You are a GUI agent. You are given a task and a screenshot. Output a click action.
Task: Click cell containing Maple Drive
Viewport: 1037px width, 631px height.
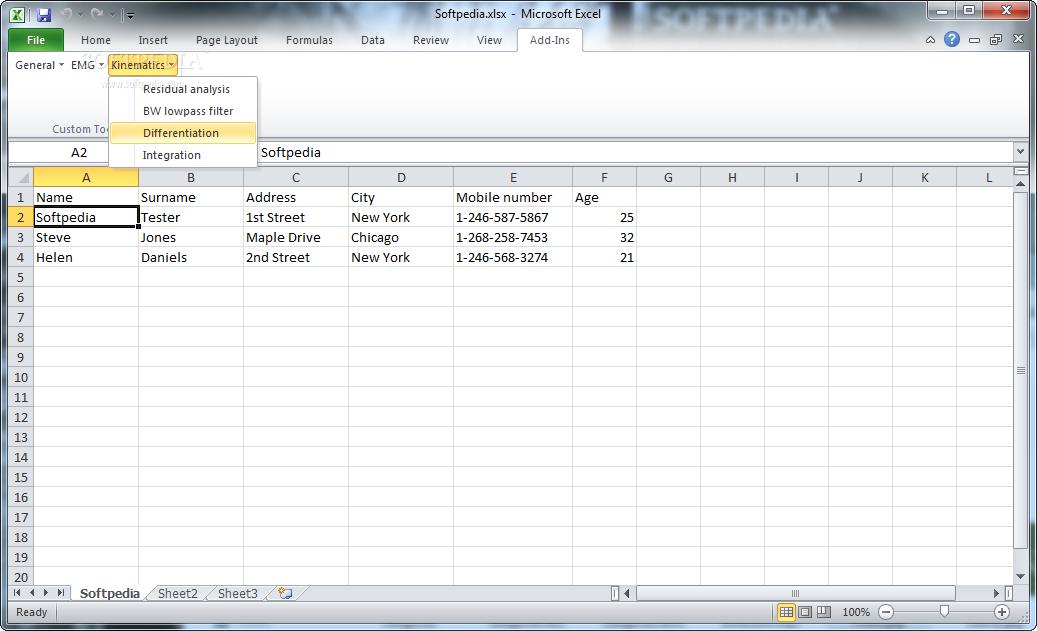296,237
